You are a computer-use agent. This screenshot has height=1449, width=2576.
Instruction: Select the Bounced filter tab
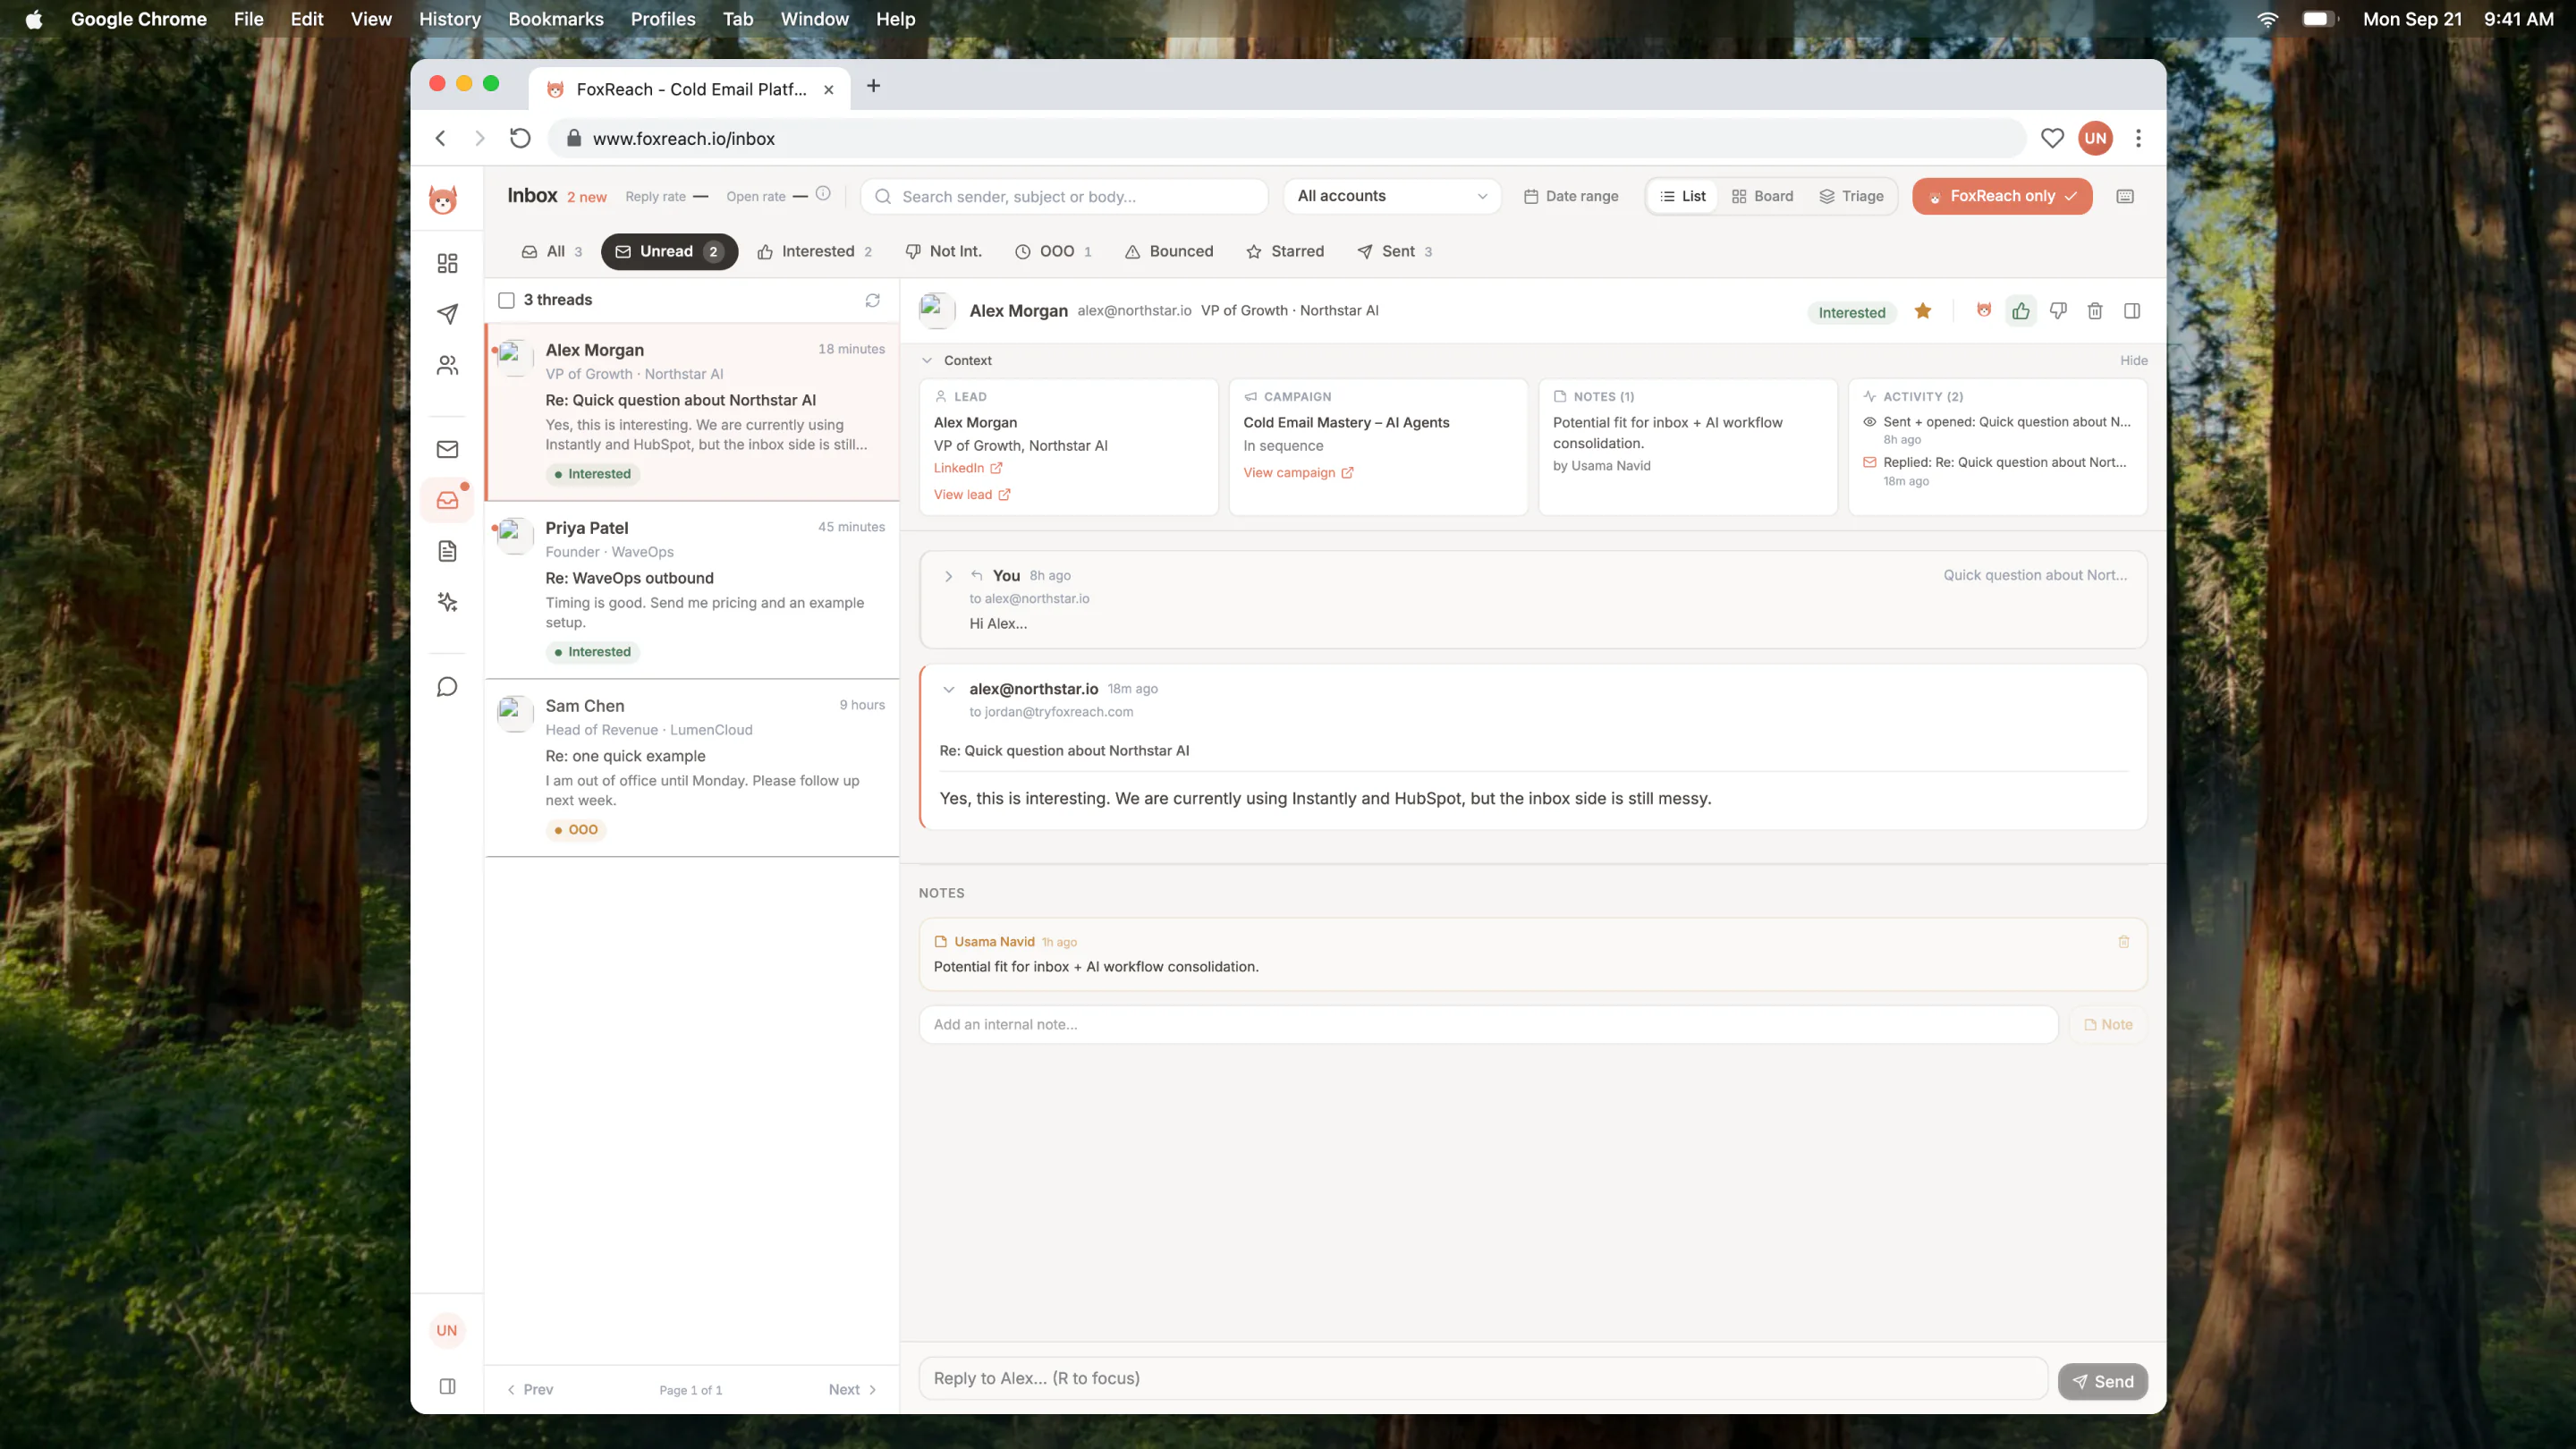(1169, 252)
